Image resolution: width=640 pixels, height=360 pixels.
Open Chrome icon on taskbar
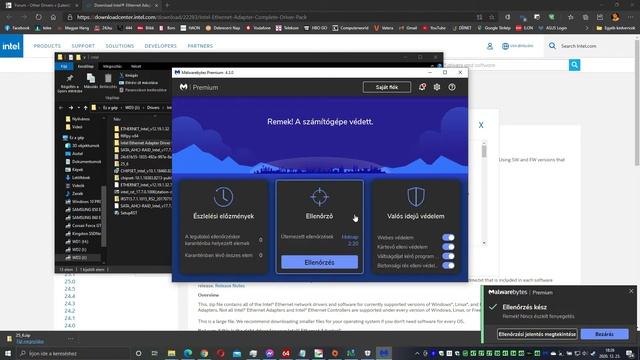[204, 353]
